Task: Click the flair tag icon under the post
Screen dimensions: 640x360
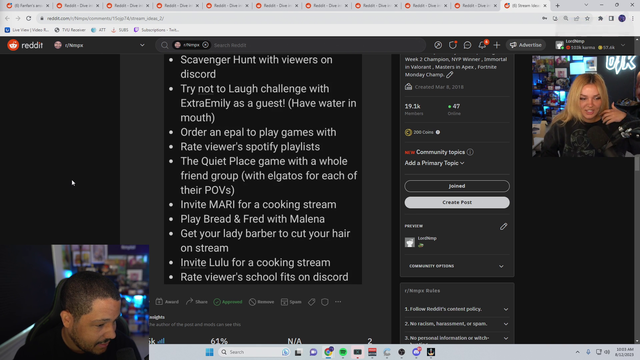Action: 311,302
